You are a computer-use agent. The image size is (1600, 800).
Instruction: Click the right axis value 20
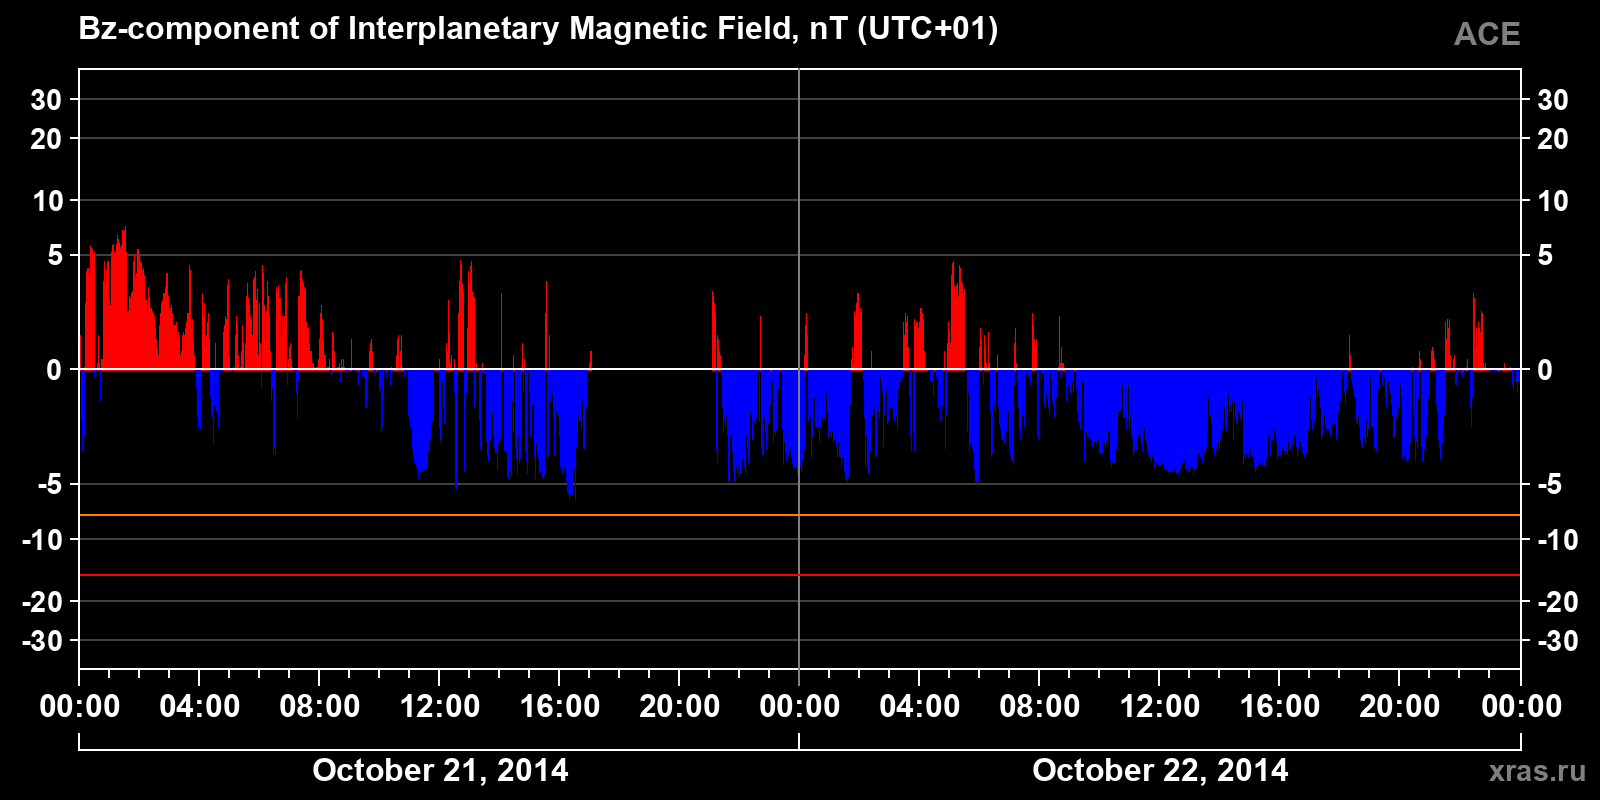(1552, 139)
